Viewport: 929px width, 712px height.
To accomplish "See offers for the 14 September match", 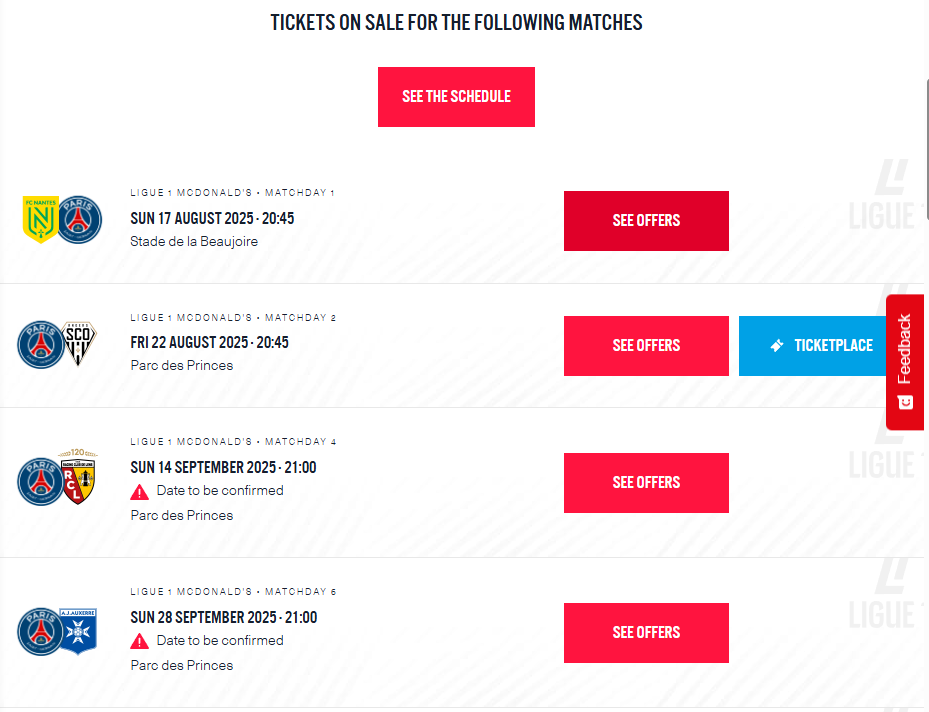I will point(646,483).
